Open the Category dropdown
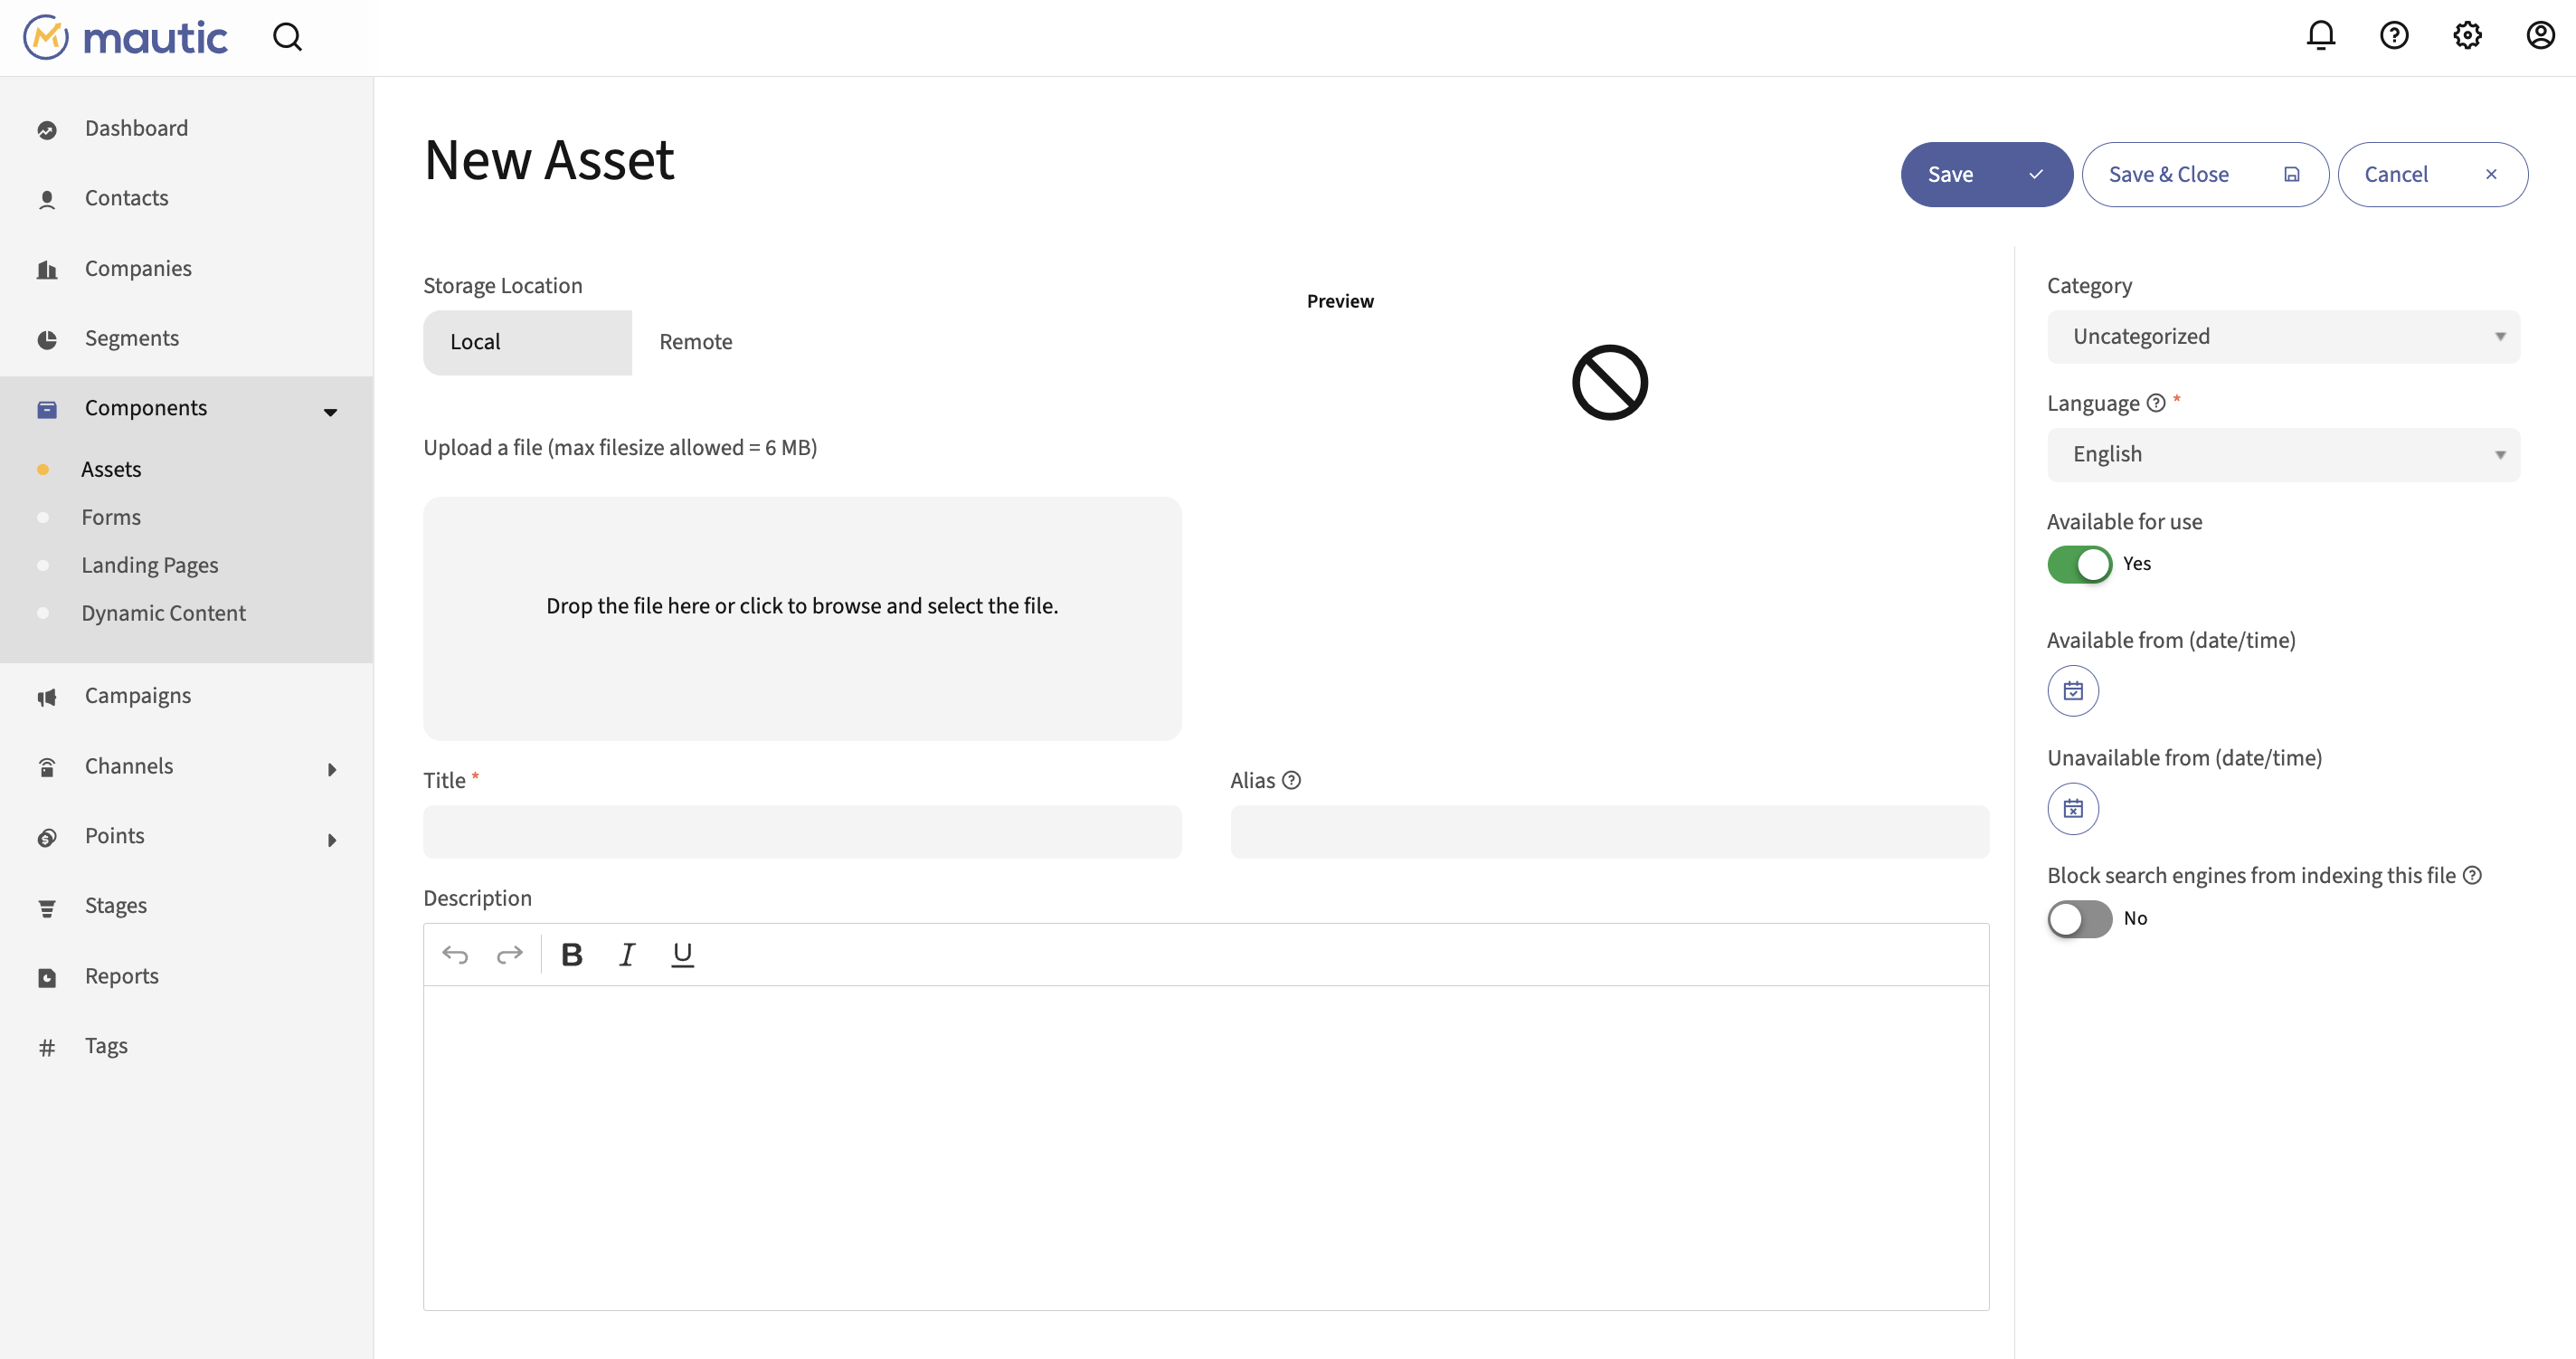This screenshot has width=2576, height=1359. tap(2283, 337)
